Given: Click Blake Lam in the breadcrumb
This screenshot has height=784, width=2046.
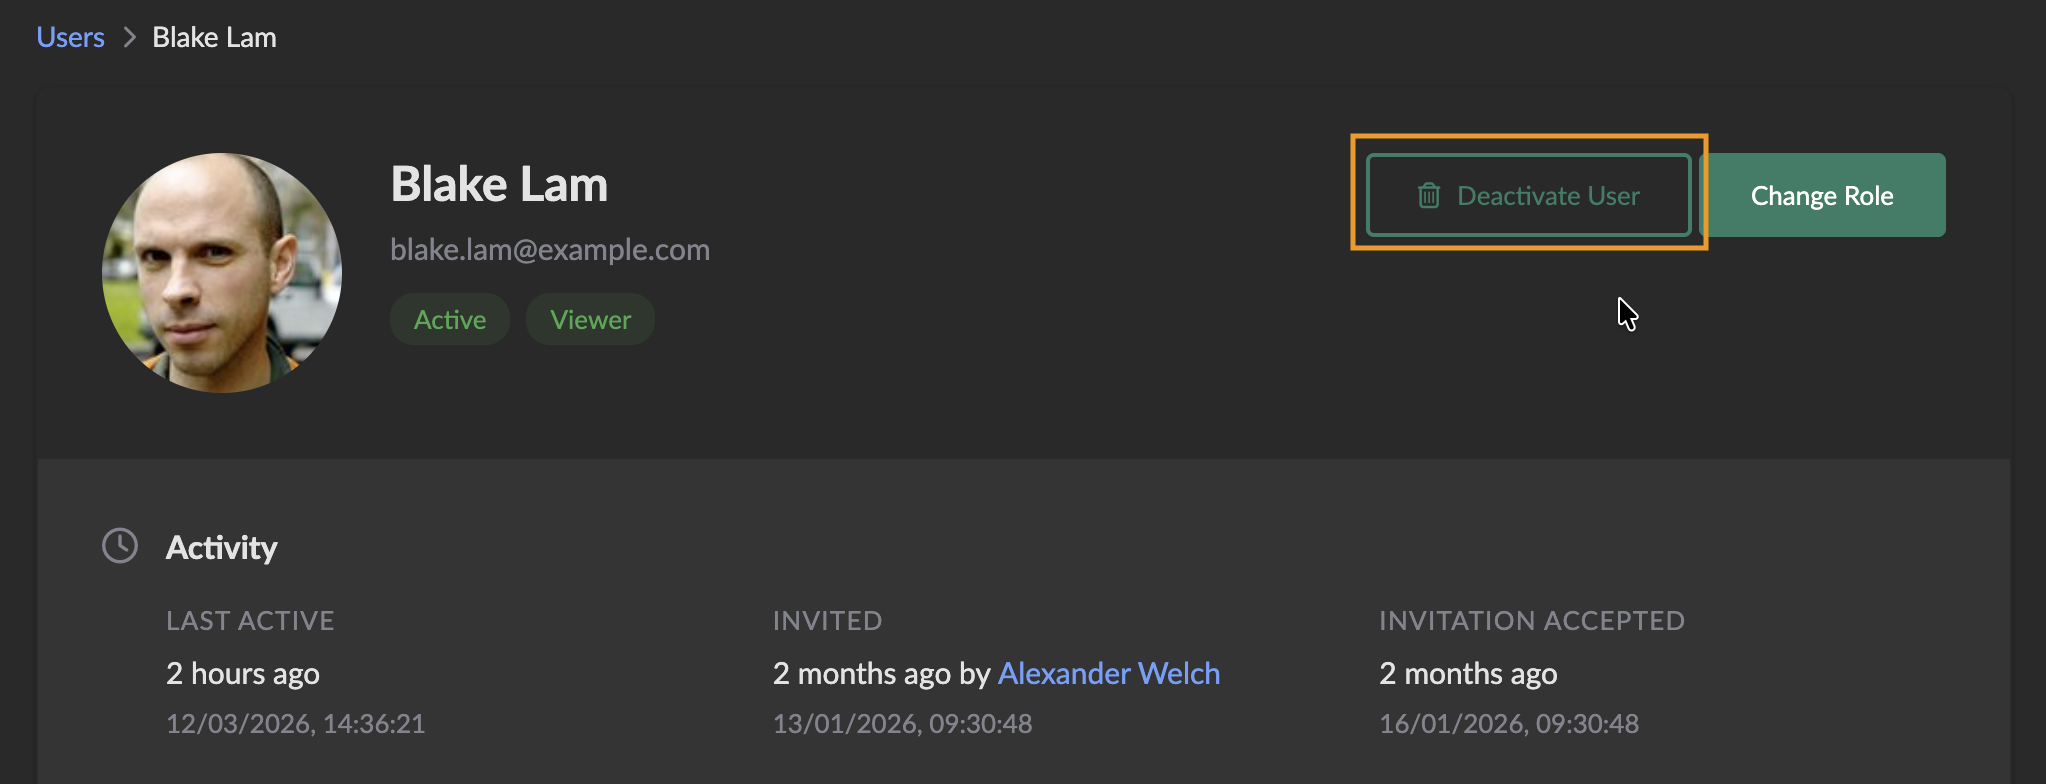Looking at the screenshot, I should click(214, 38).
